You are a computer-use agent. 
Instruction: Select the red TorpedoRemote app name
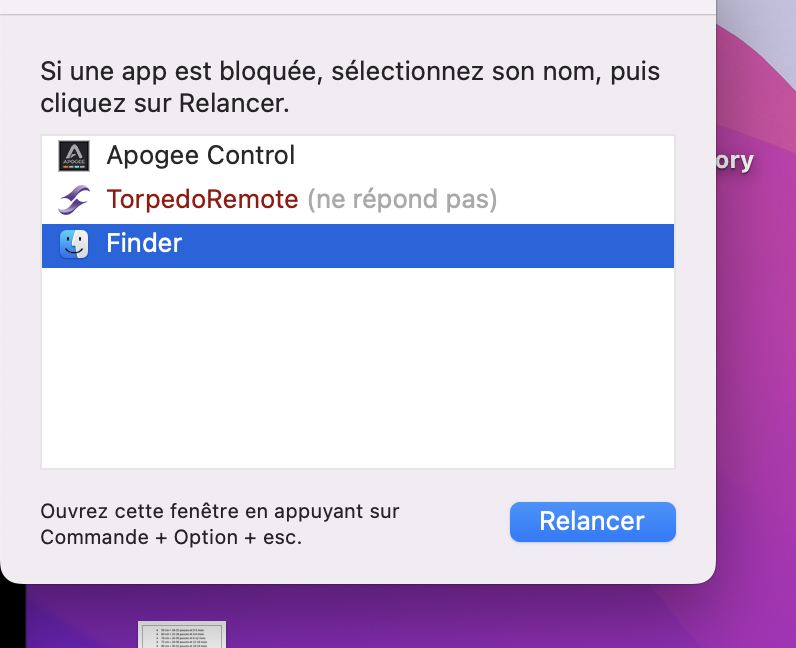click(202, 200)
